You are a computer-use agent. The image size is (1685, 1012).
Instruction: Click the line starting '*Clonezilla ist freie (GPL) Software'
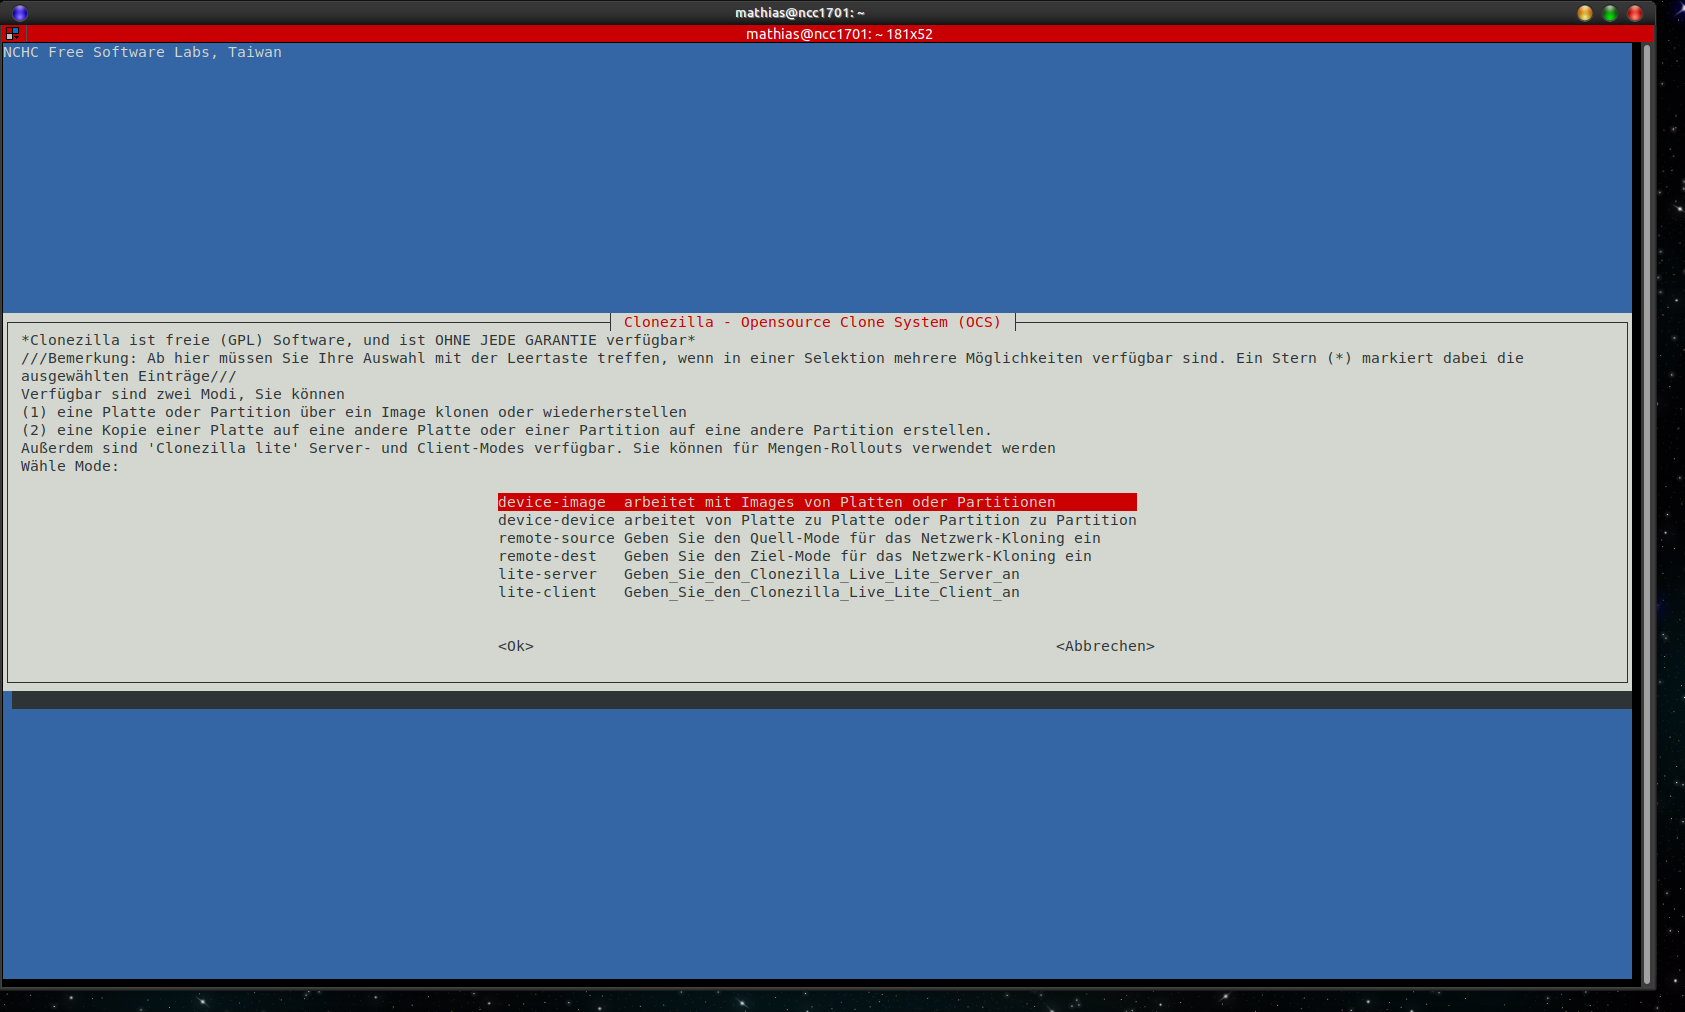point(358,340)
